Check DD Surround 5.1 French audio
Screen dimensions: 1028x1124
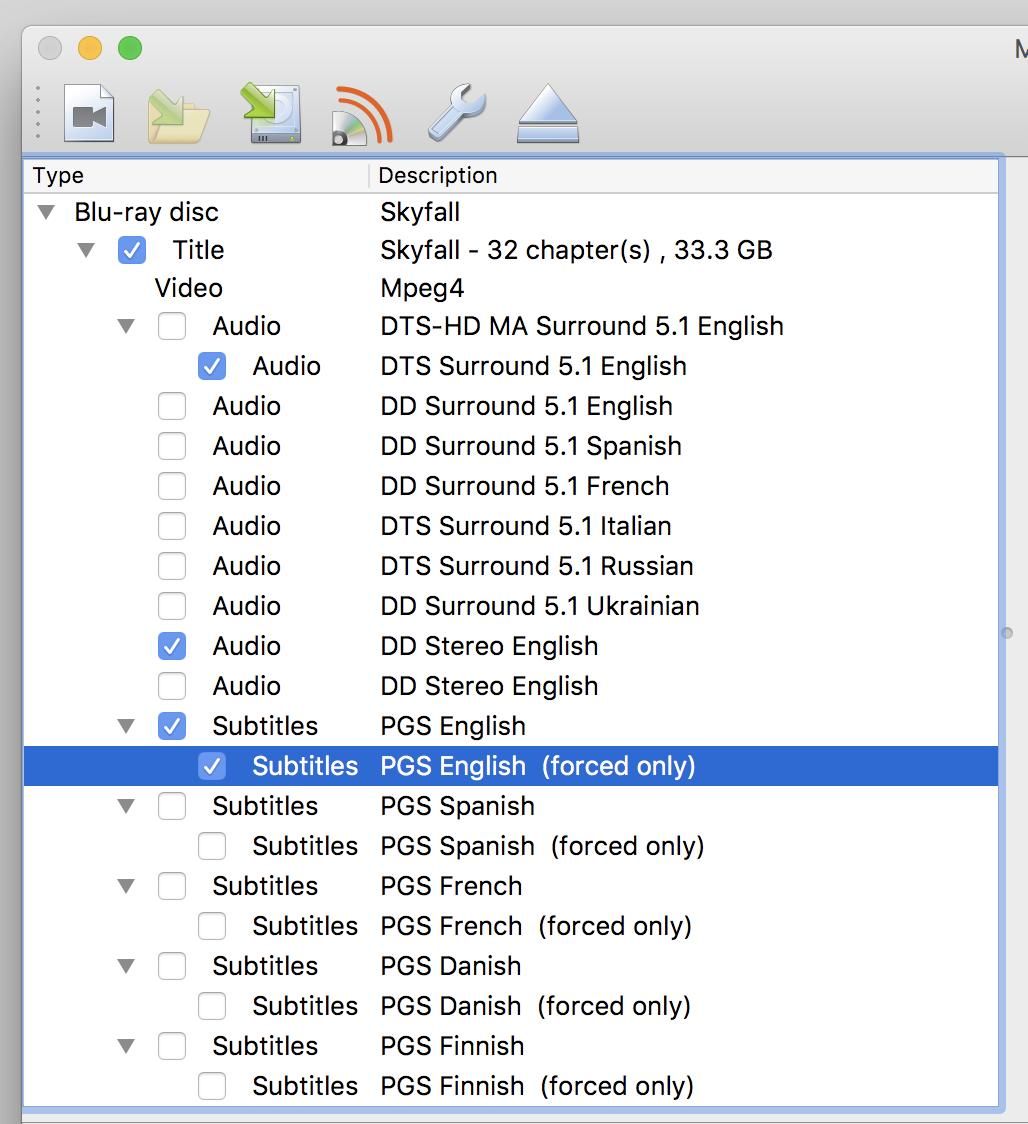(172, 487)
